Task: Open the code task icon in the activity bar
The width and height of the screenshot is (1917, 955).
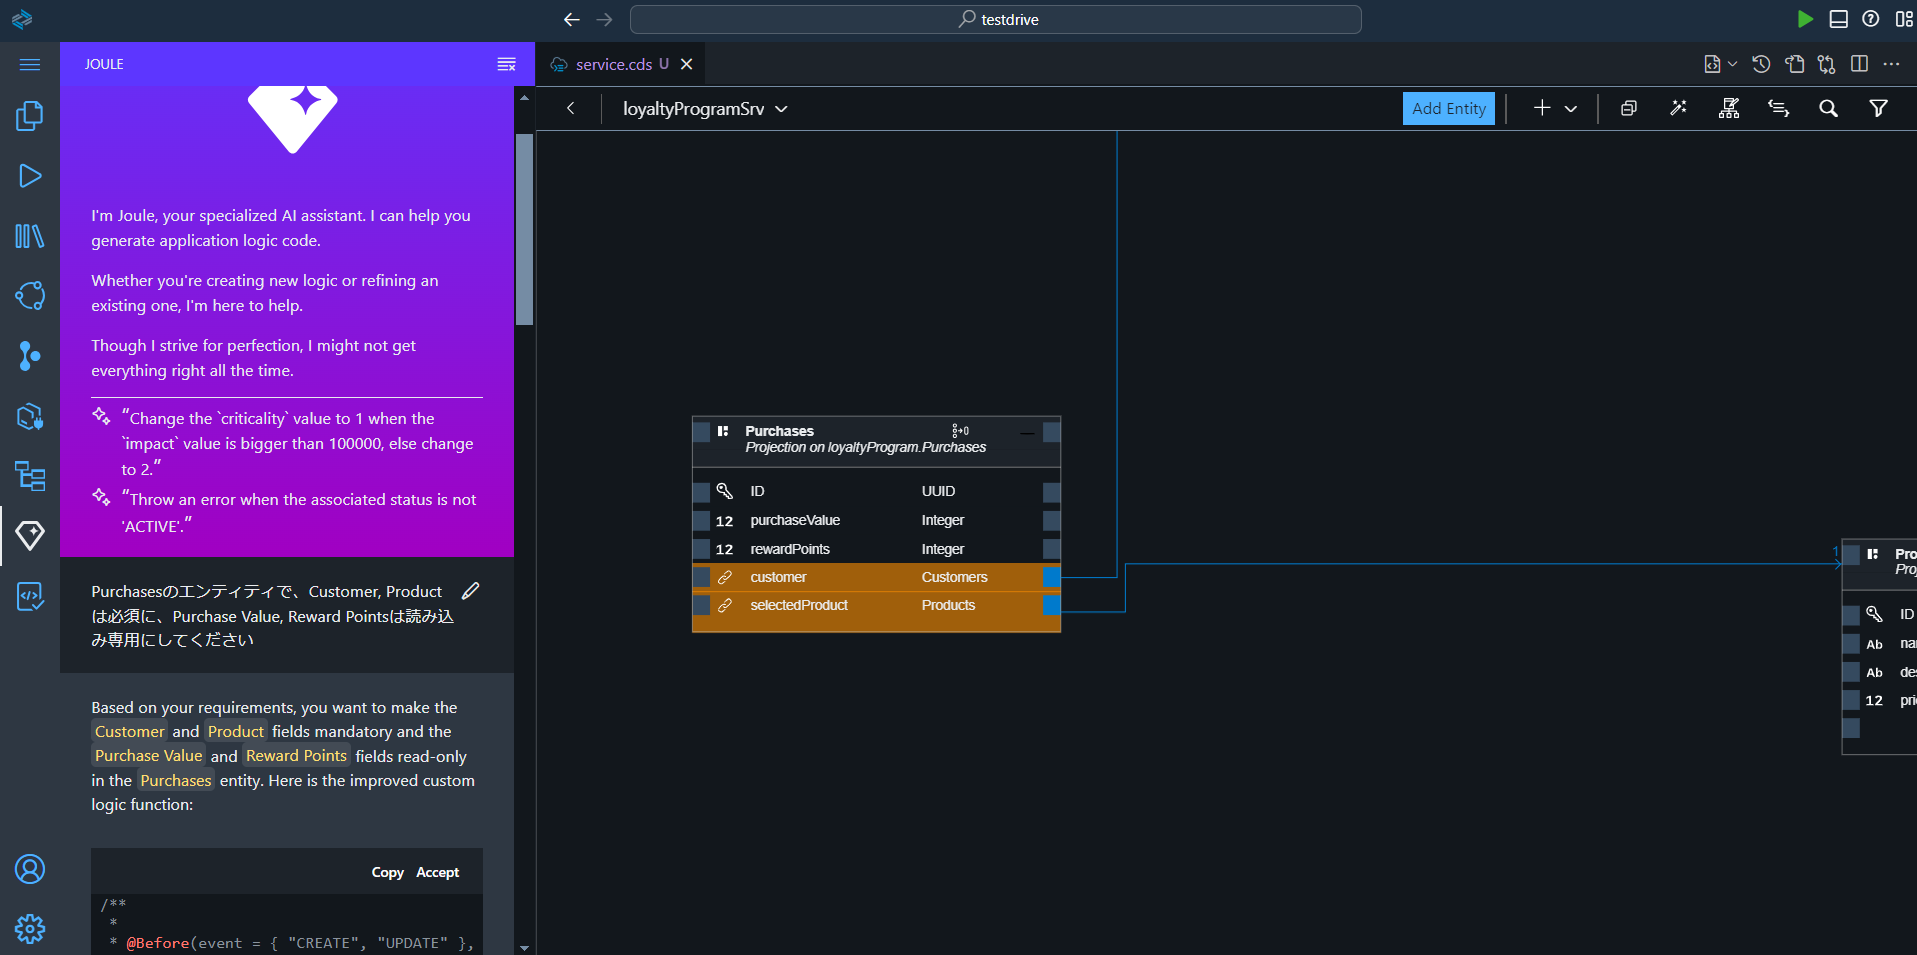Action: click(x=30, y=596)
